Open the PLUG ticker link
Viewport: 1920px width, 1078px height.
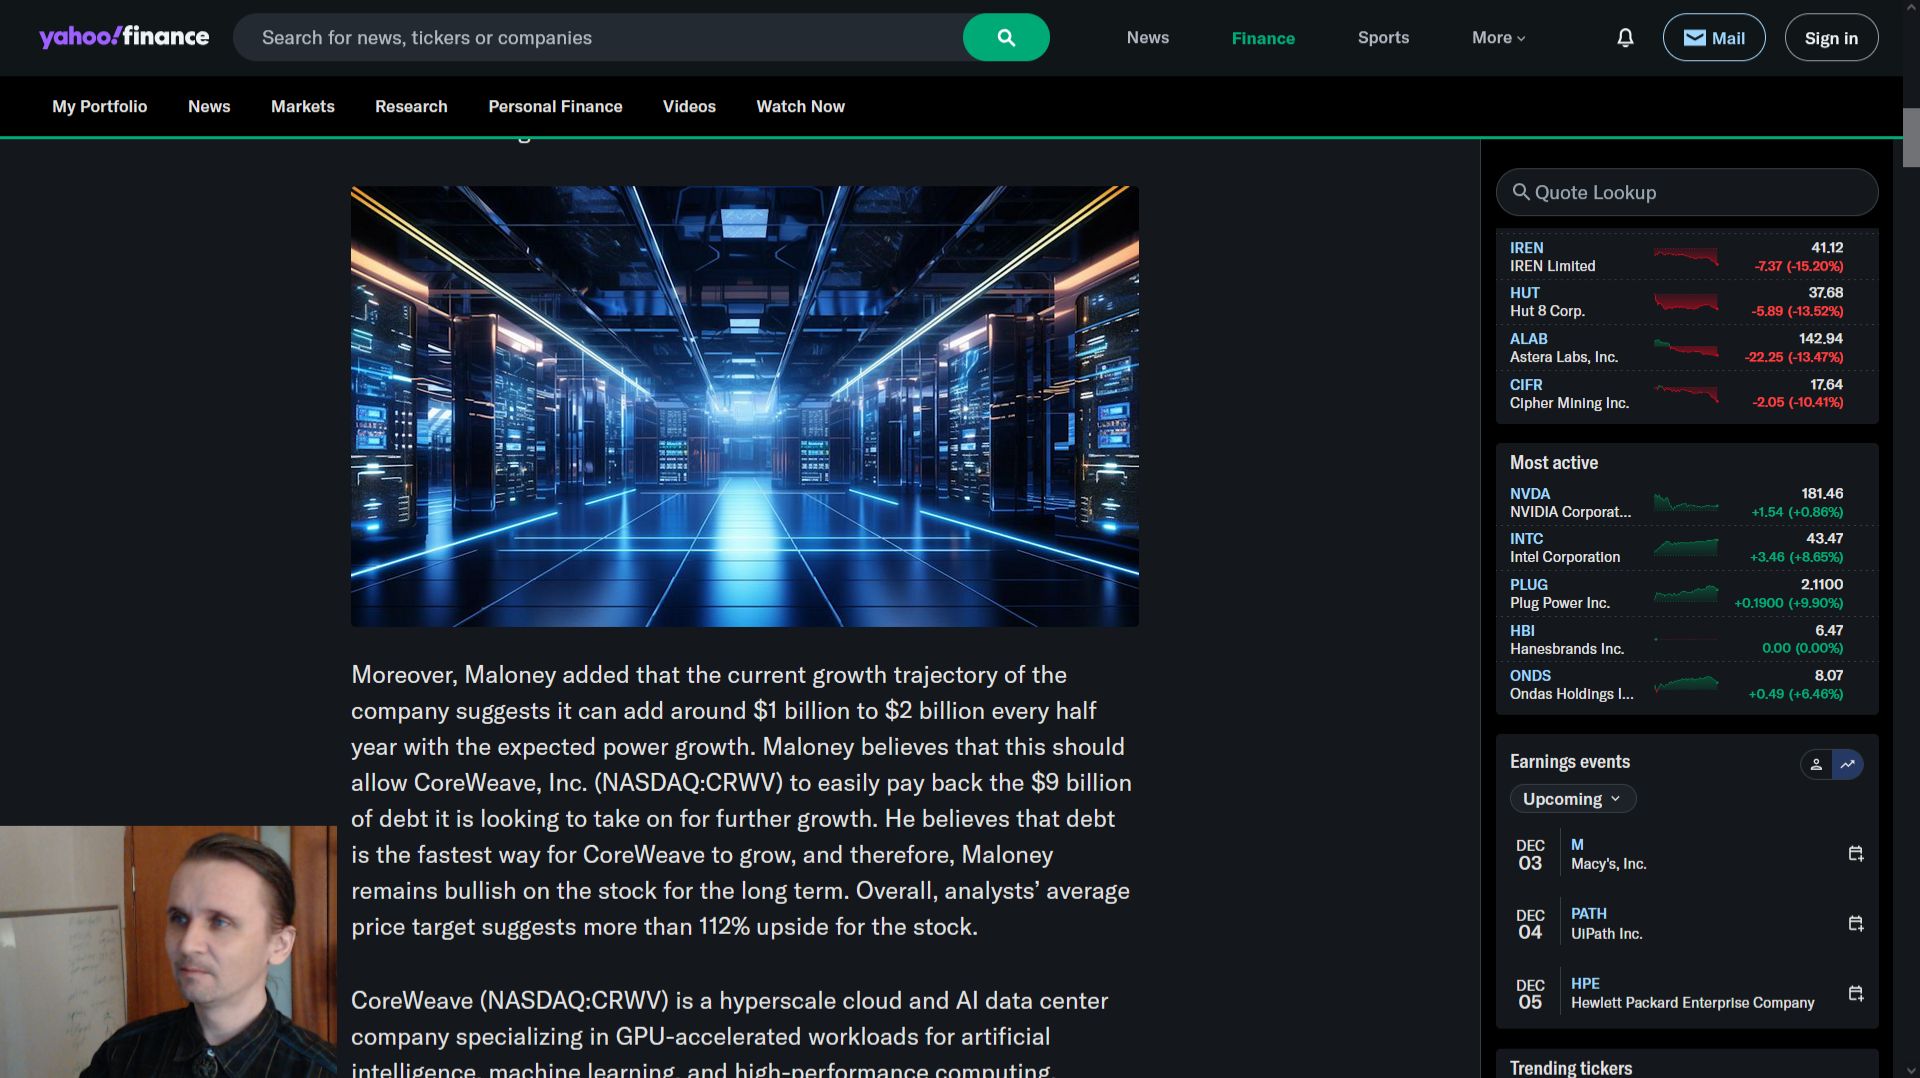(1528, 584)
